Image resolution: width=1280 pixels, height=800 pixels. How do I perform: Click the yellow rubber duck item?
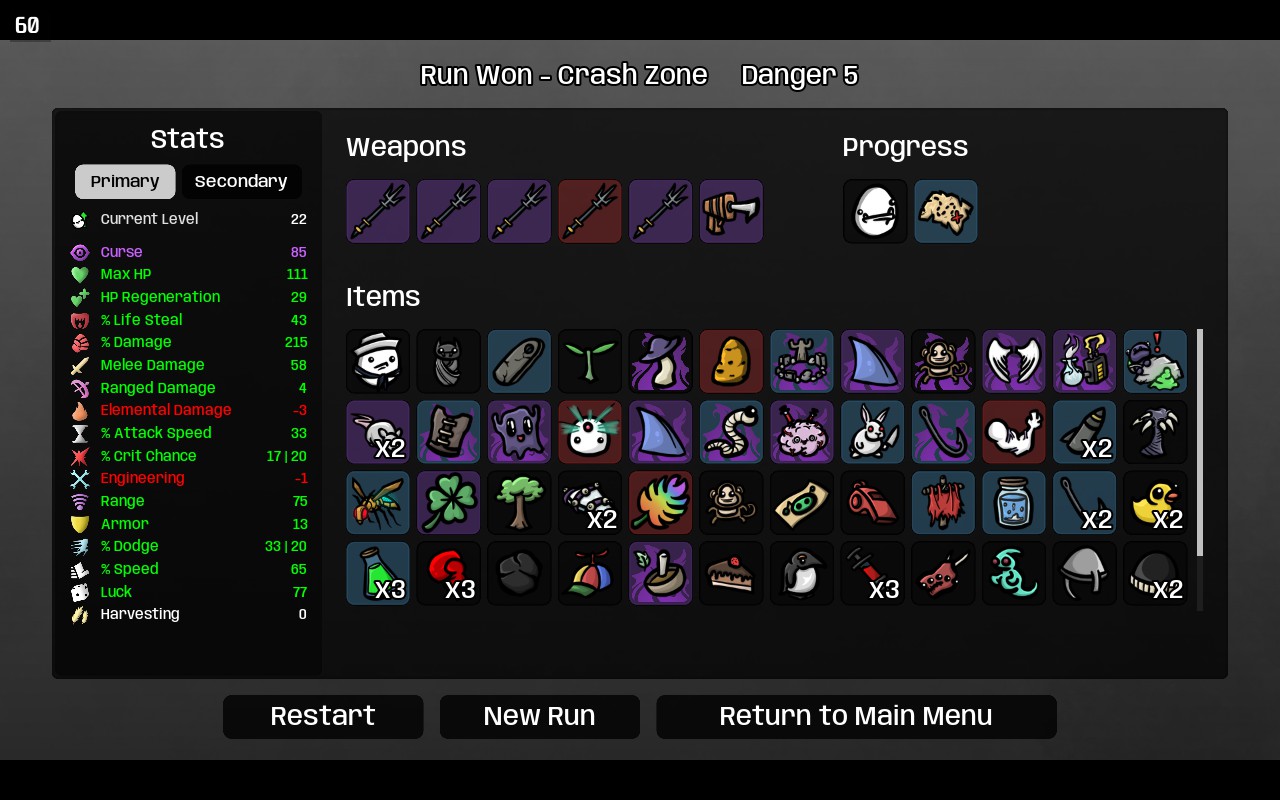[x=1155, y=503]
